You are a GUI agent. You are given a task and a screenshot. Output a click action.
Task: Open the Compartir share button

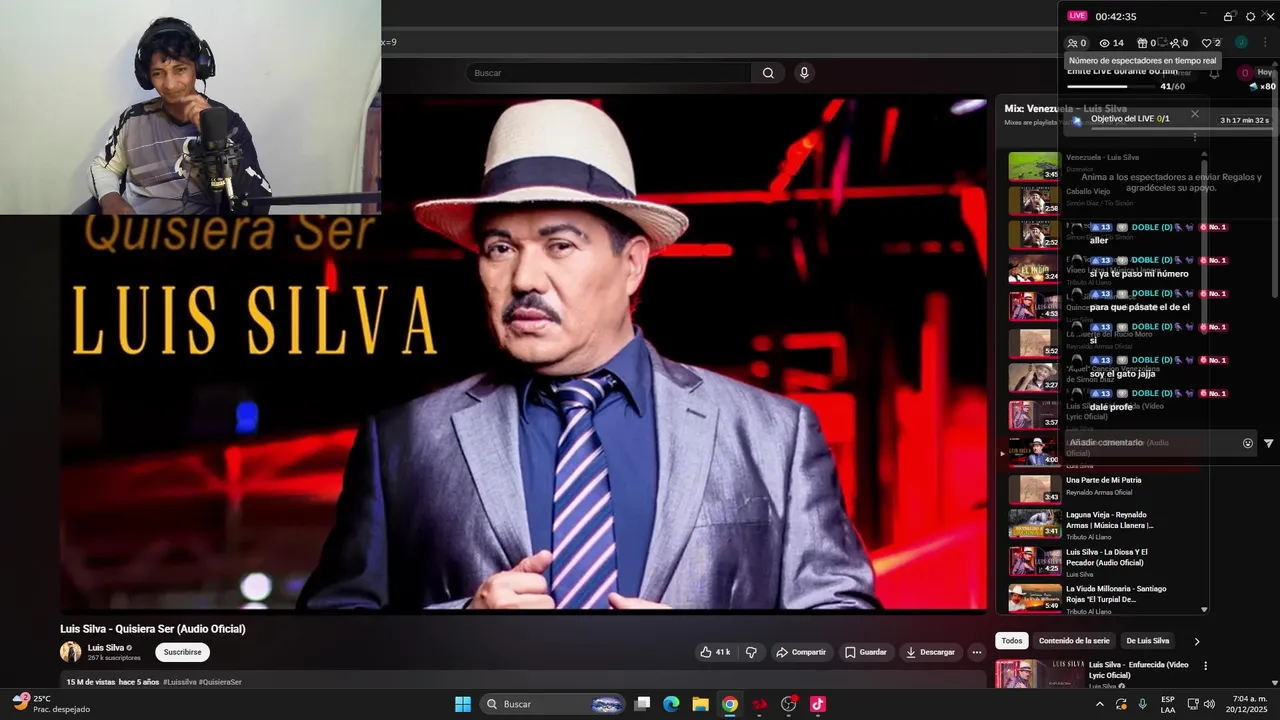801,652
